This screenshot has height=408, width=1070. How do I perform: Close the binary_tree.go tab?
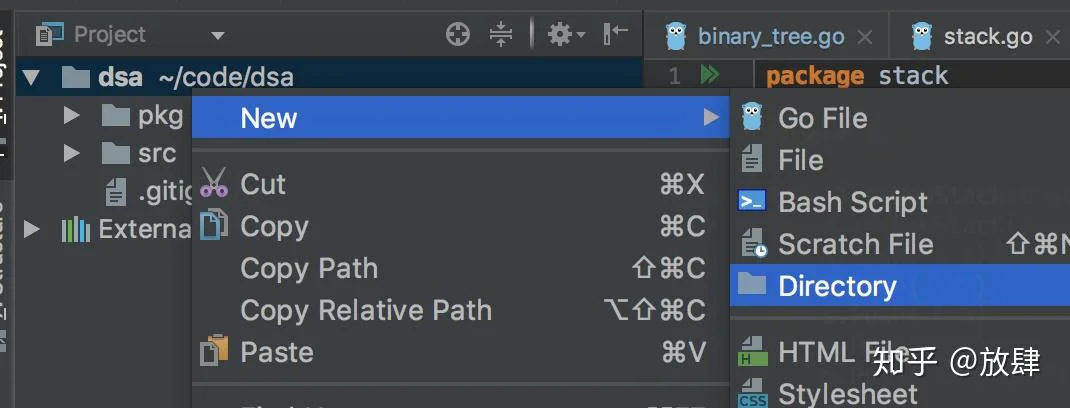[865, 37]
